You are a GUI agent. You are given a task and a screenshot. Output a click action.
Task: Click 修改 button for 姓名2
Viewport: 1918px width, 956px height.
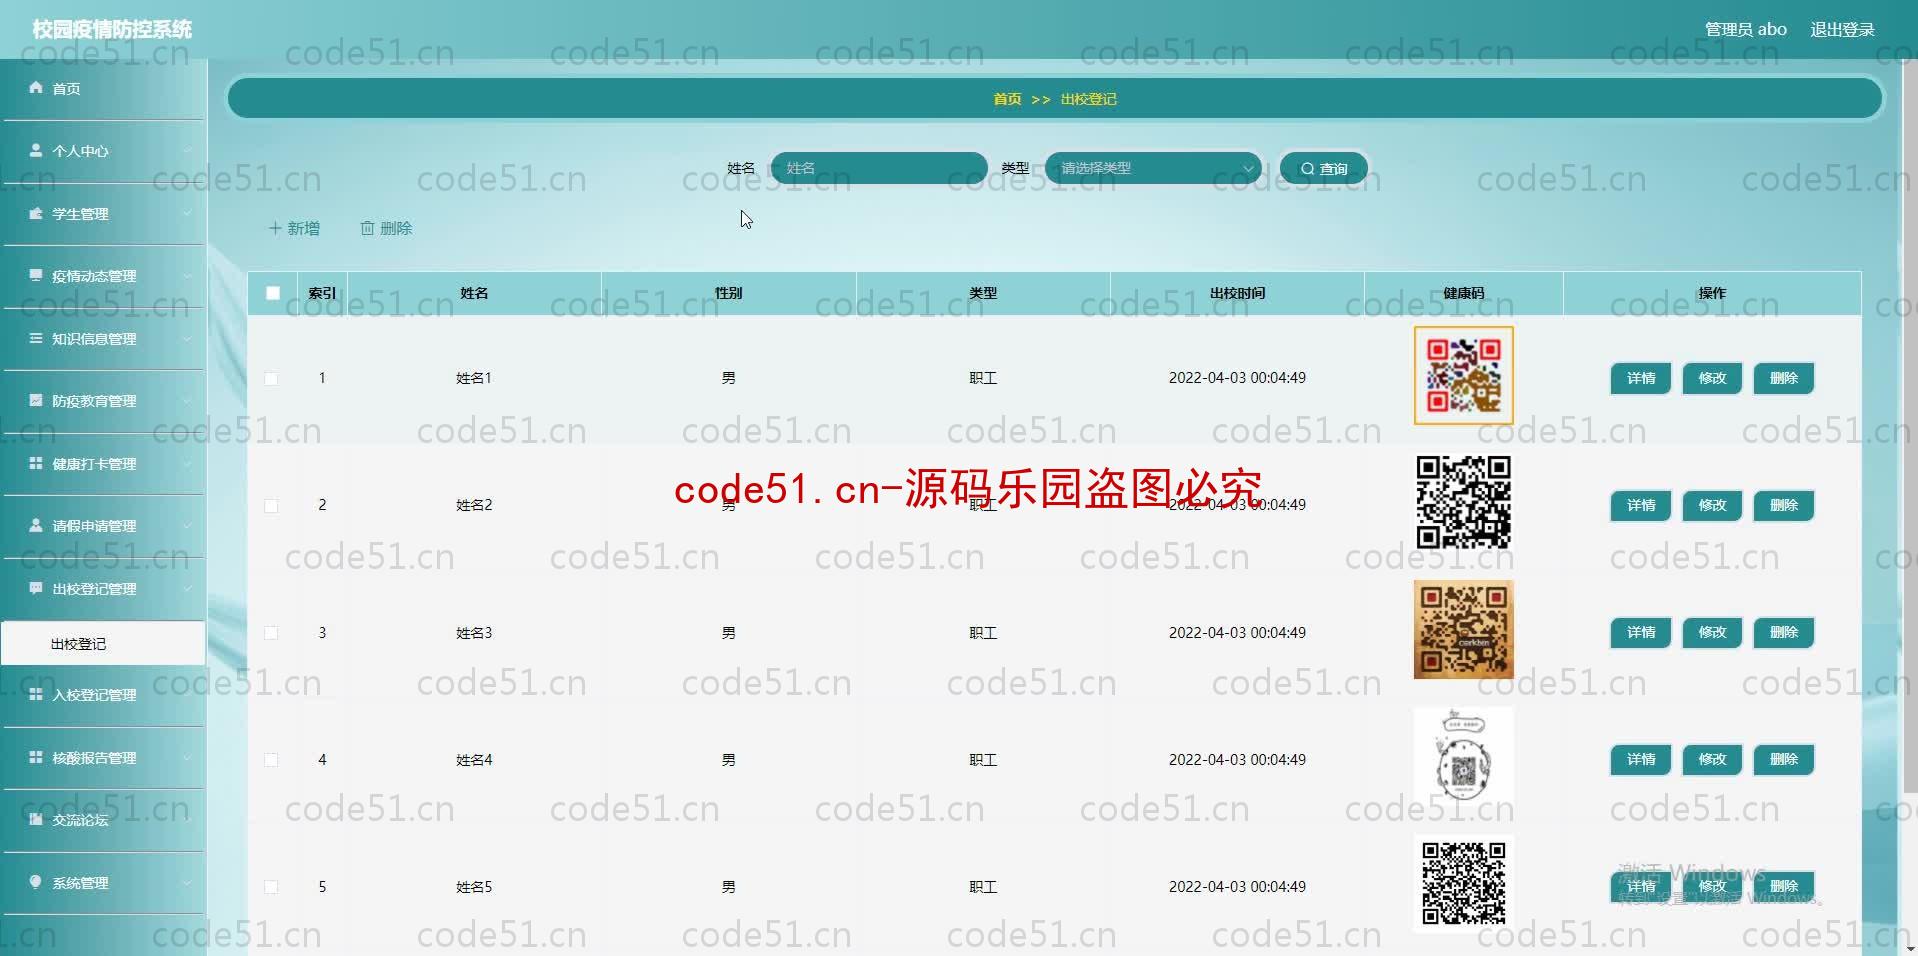click(1712, 505)
